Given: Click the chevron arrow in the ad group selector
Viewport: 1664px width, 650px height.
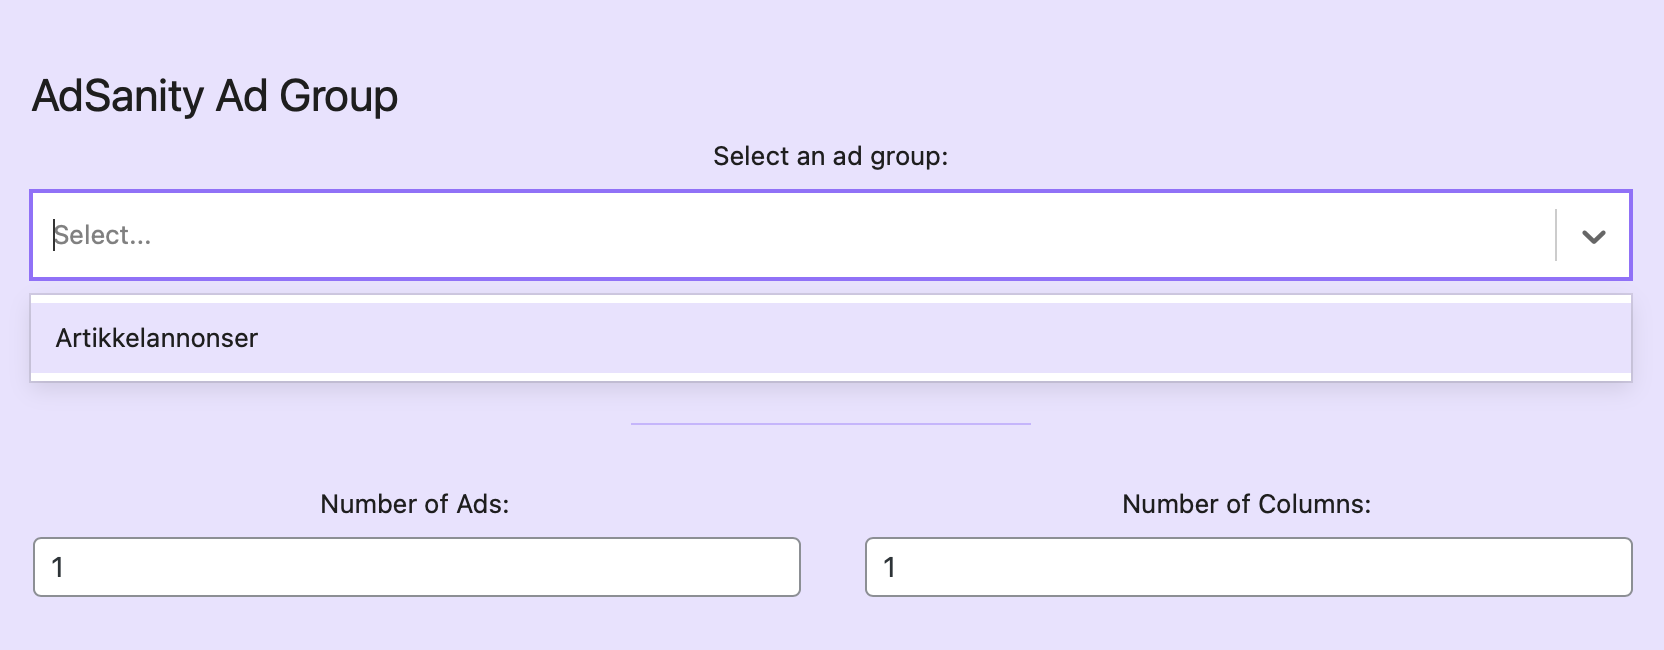Looking at the screenshot, I should [x=1593, y=236].
